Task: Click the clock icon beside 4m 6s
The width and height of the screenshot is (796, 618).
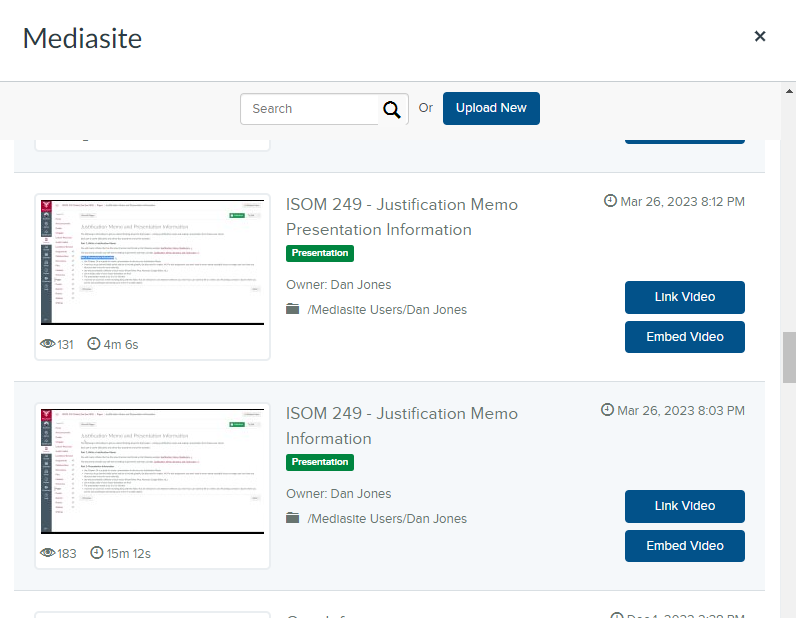Action: coord(94,344)
